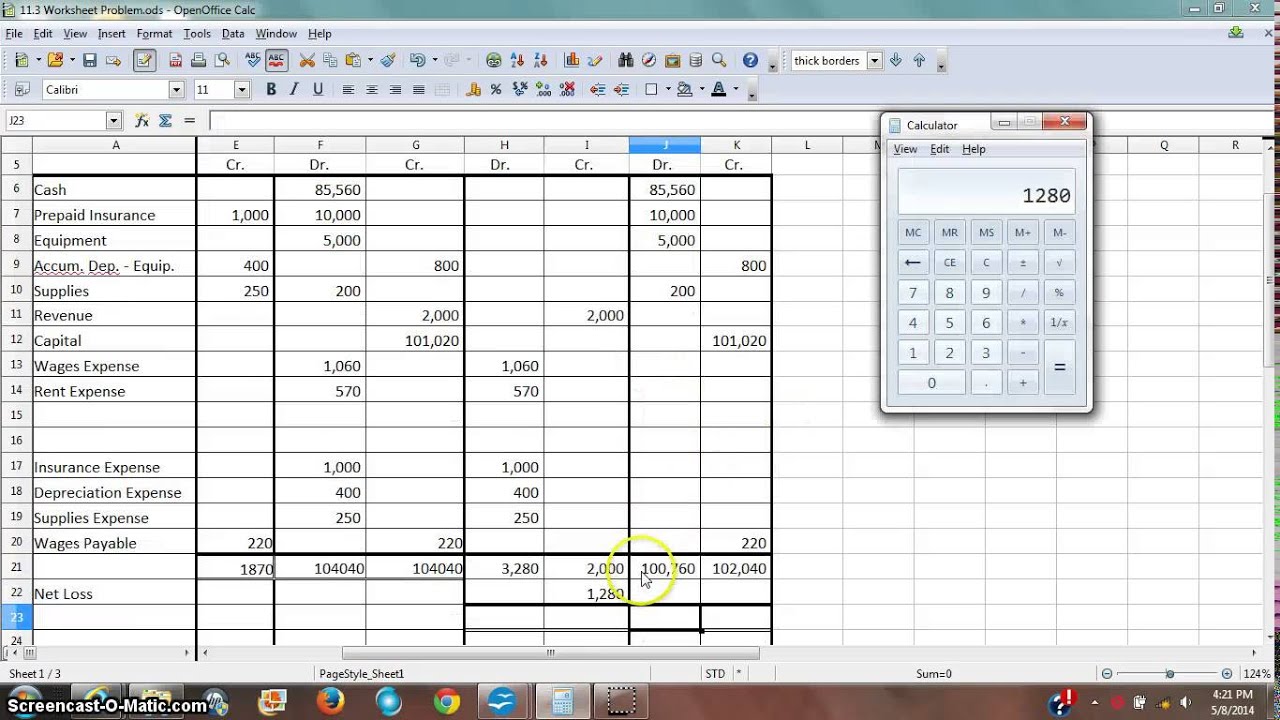Toggle Bold formatting
This screenshot has height=720, width=1280.
(271, 90)
